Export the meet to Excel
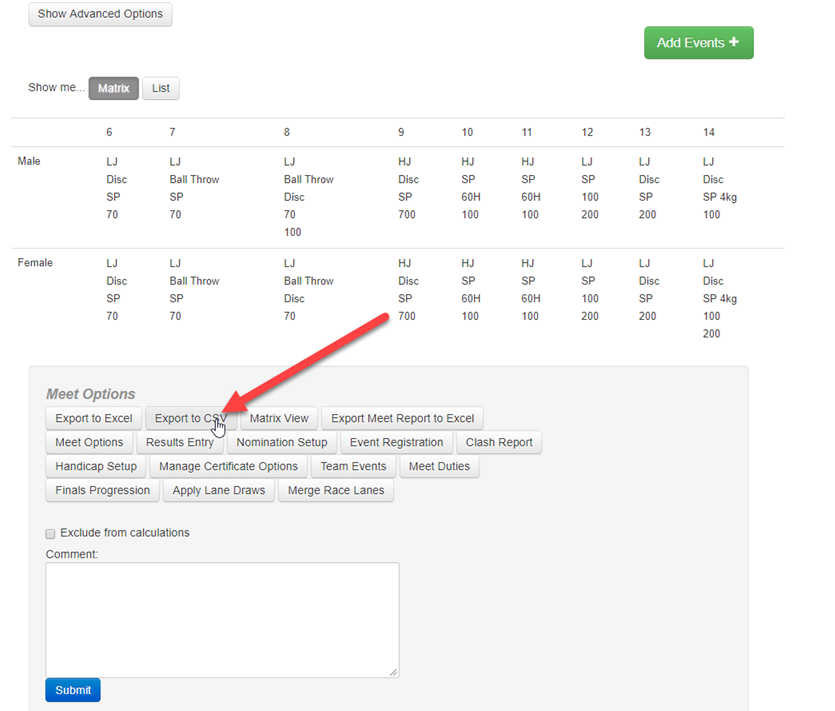Screen dimensions: 835x711 pos(93,418)
